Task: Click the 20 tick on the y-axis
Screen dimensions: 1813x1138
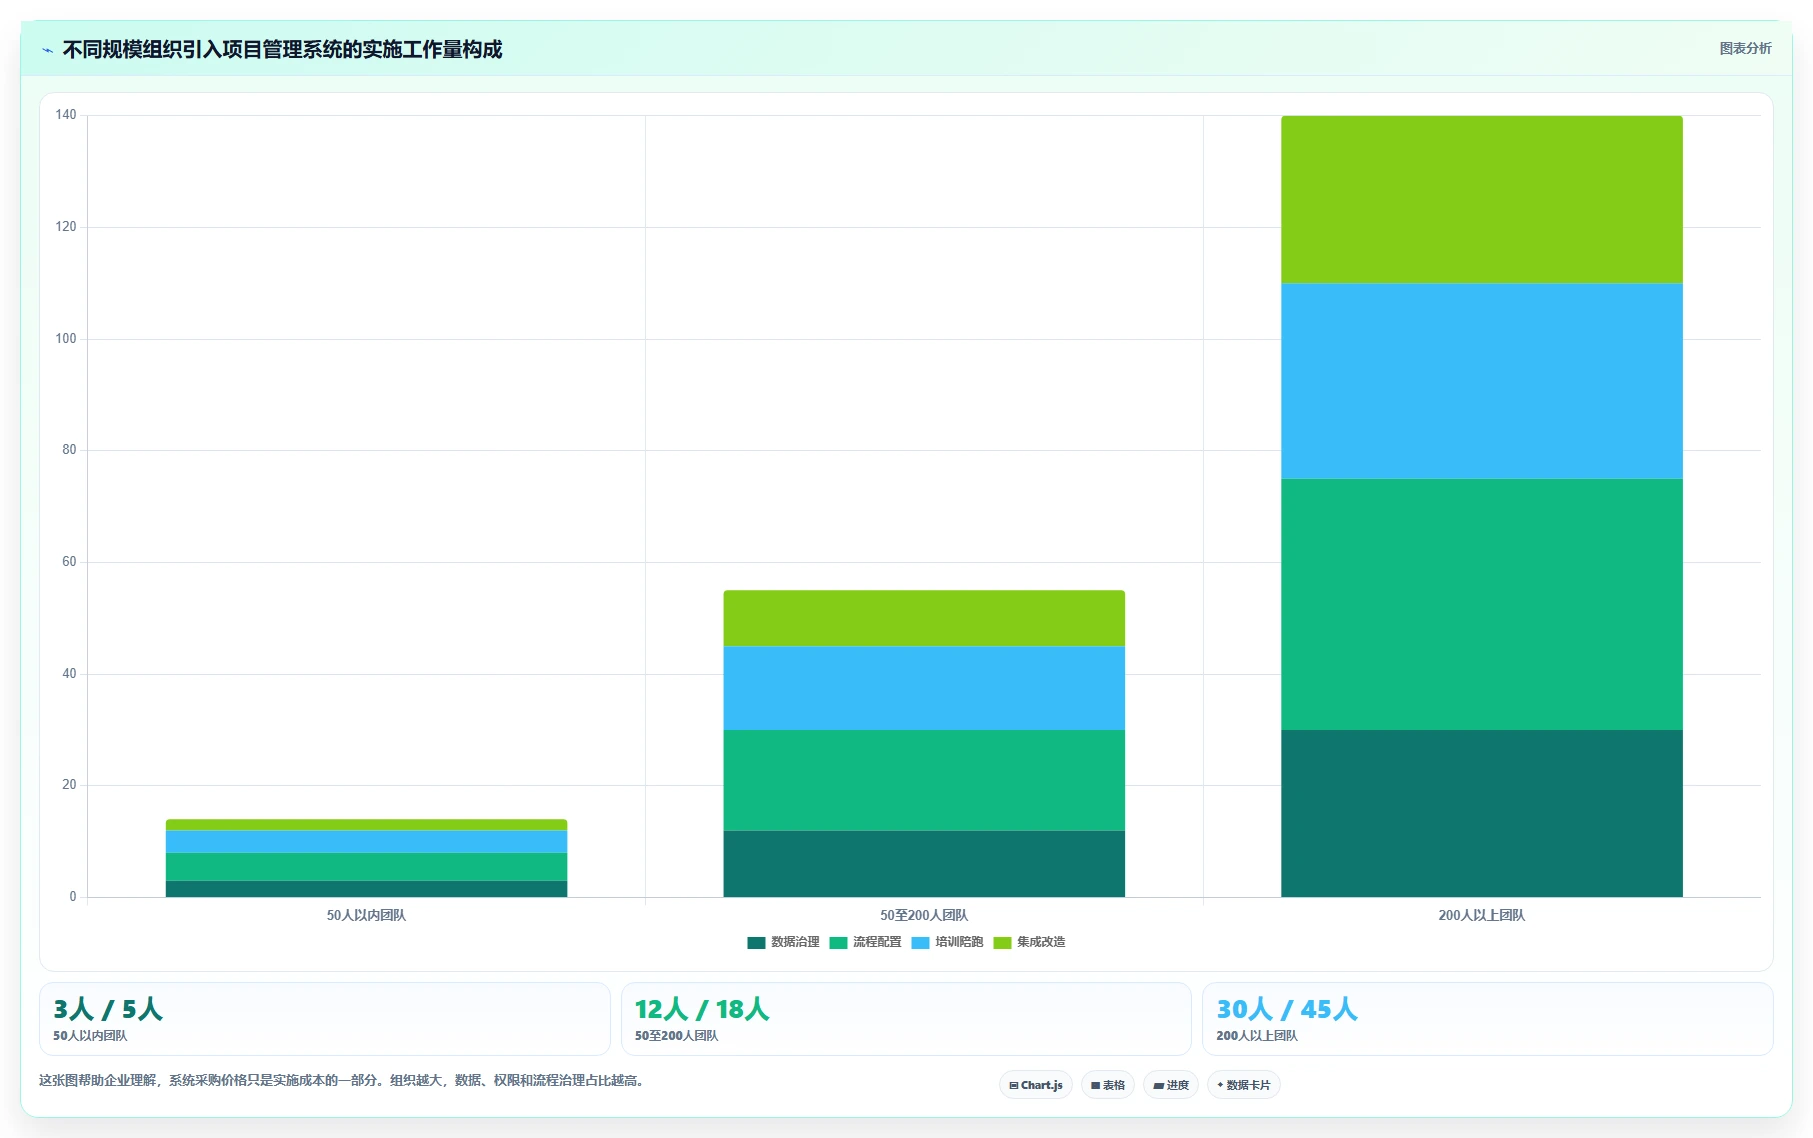Action: tap(69, 785)
